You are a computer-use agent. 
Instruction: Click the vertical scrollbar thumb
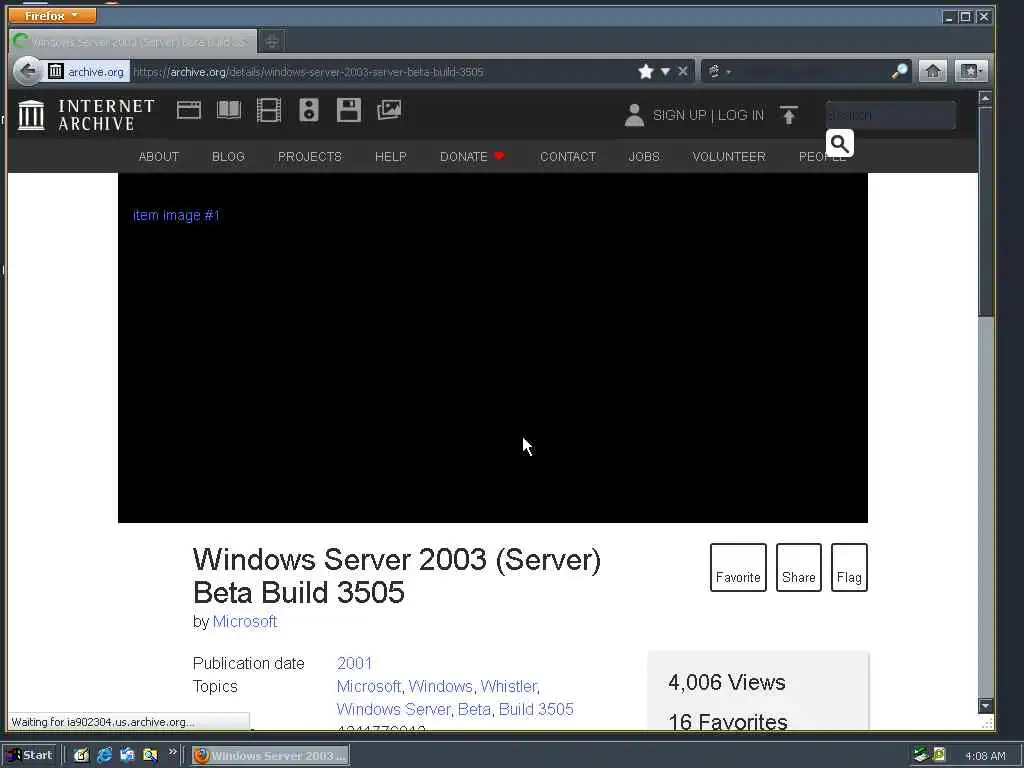coord(985,212)
